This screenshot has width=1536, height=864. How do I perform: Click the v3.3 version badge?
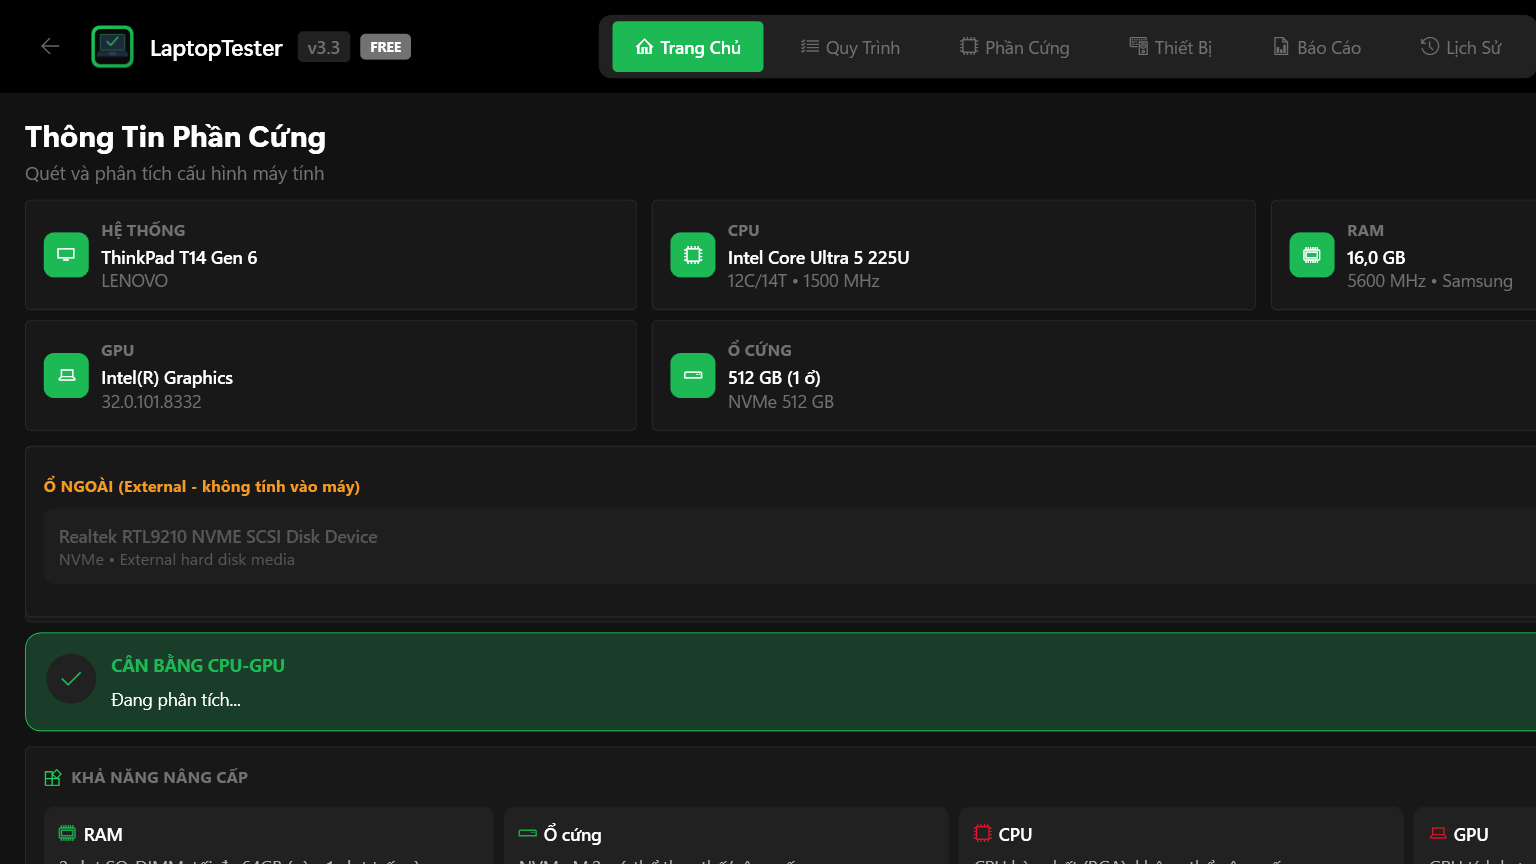click(x=323, y=47)
